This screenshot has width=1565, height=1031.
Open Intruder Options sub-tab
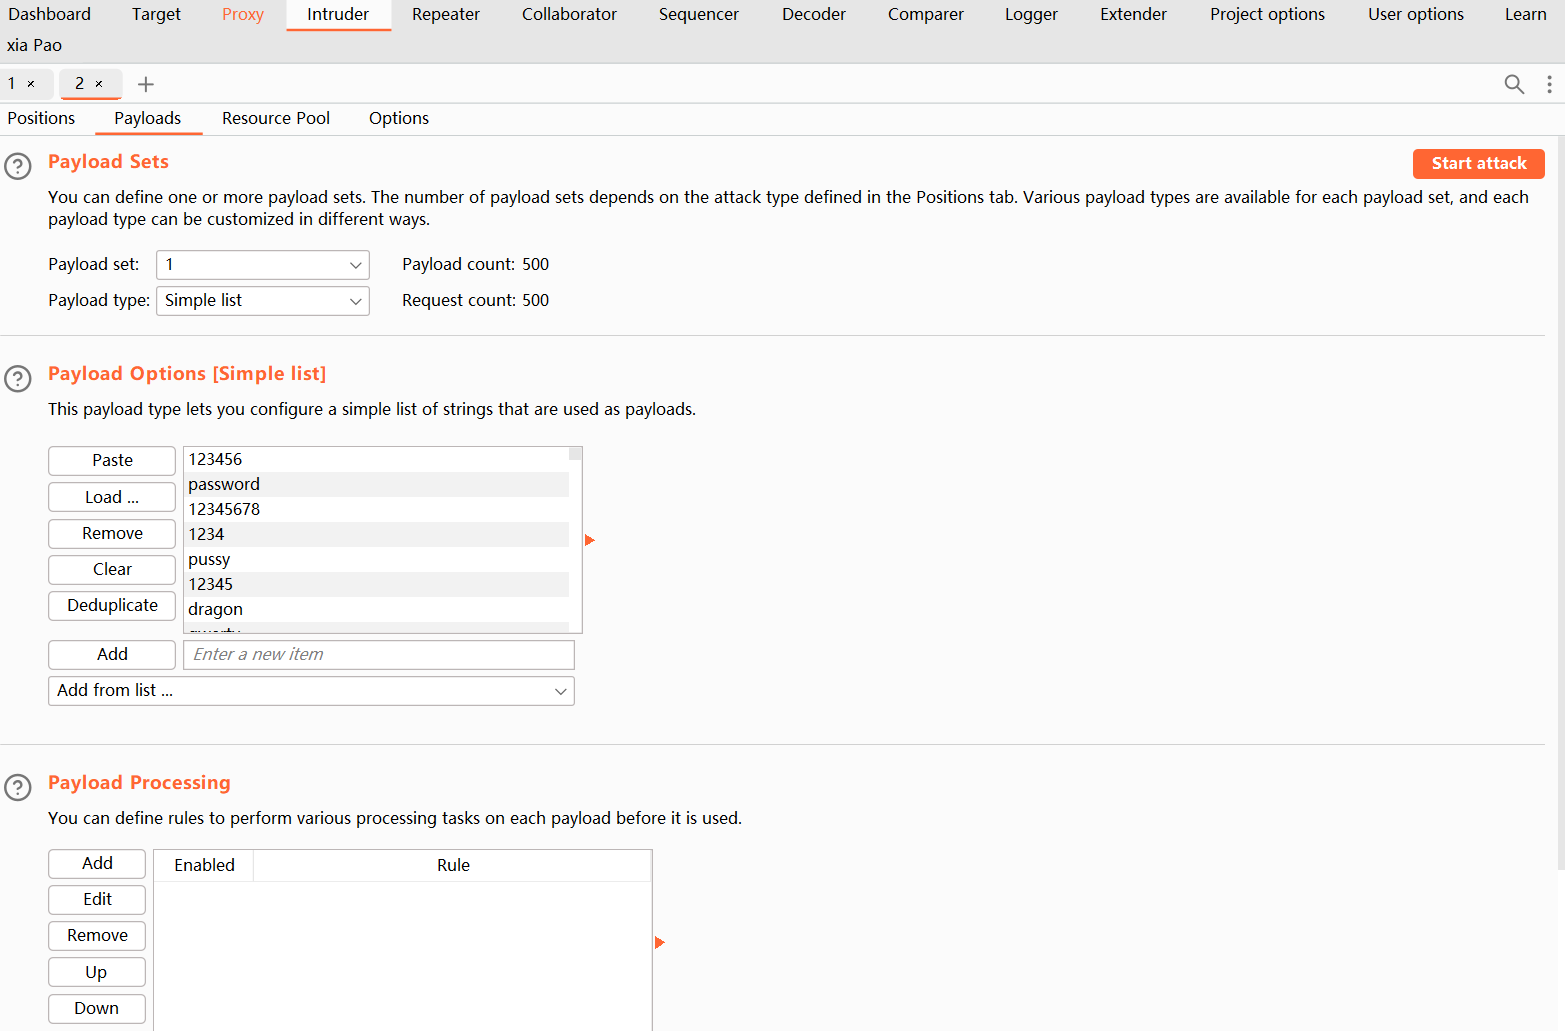[x=399, y=118]
